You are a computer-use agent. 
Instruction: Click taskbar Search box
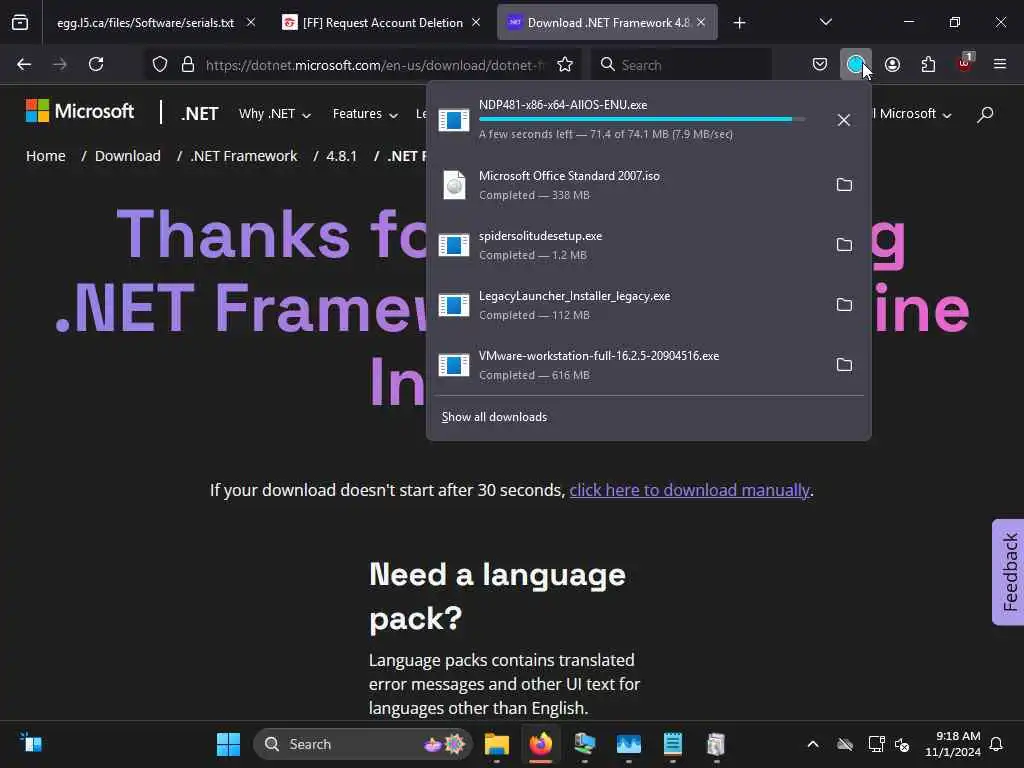click(362, 744)
